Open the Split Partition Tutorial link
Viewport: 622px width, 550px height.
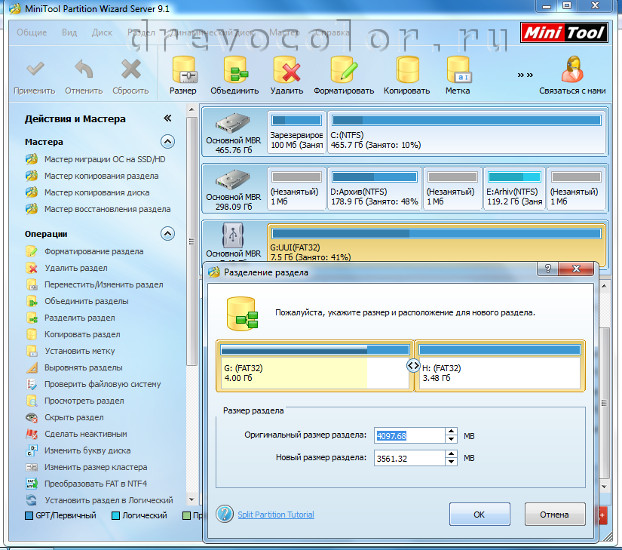click(276, 515)
